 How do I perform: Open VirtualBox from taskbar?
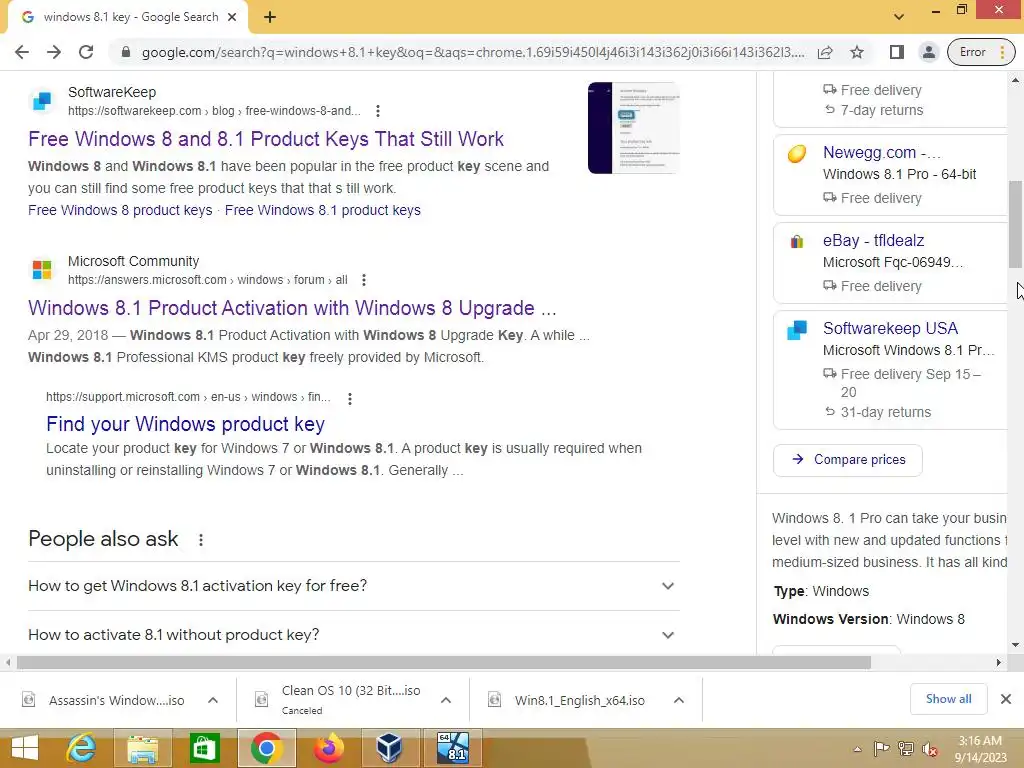point(390,748)
